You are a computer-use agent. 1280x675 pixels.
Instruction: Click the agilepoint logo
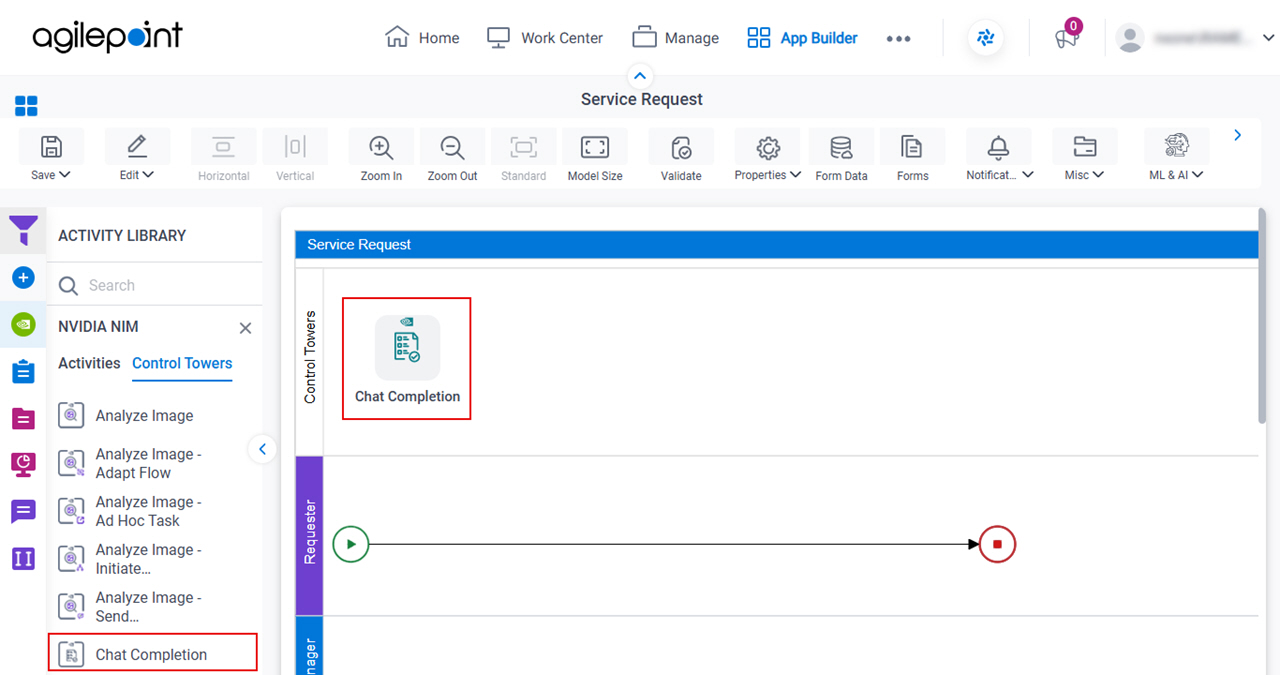point(108,38)
